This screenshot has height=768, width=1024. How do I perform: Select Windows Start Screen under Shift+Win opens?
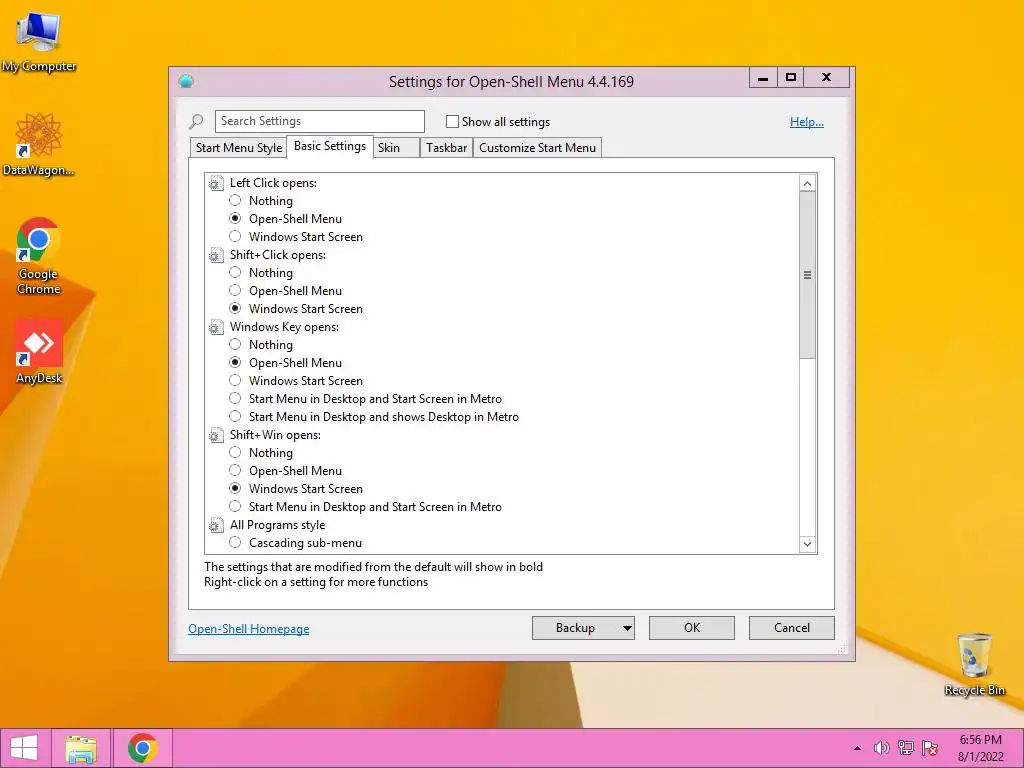(x=235, y=488)
